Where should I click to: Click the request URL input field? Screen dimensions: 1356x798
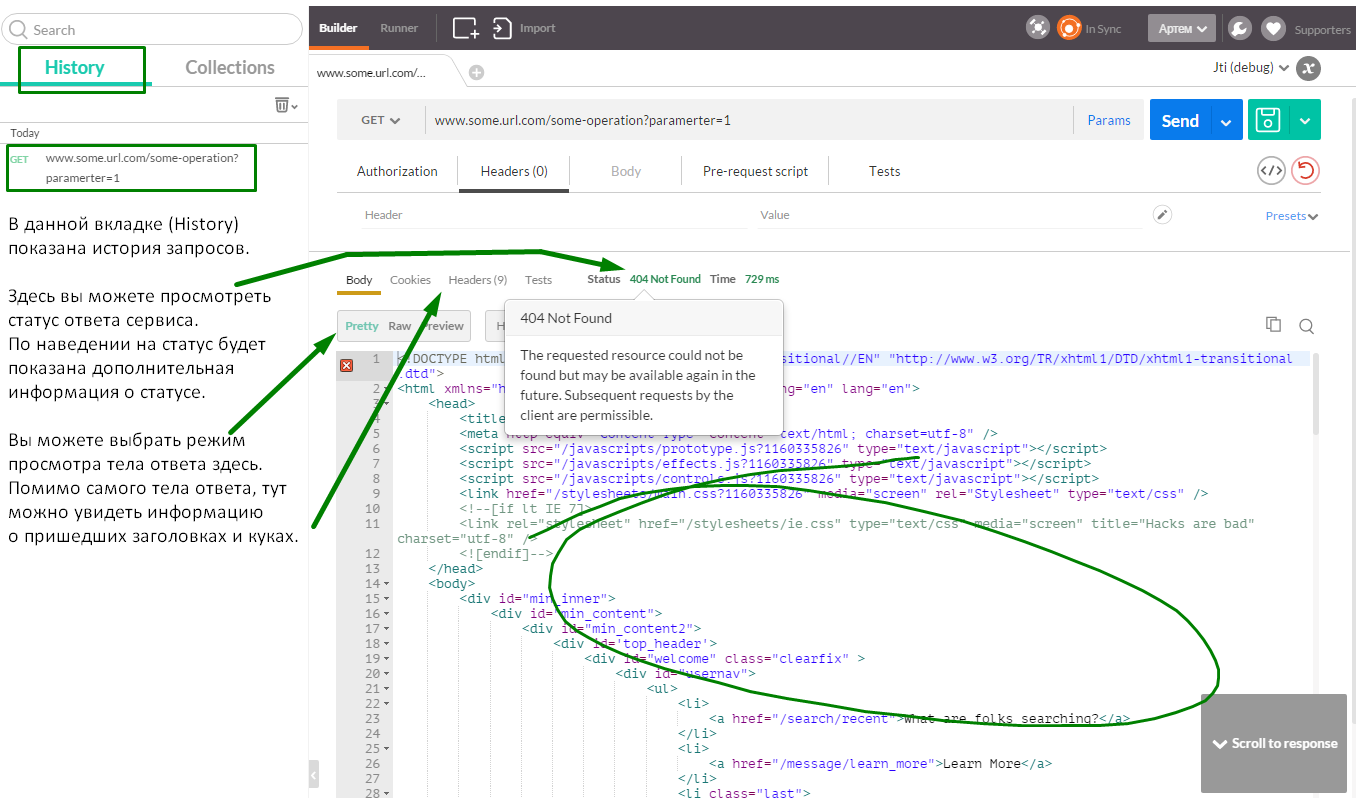tap(749, 120)
